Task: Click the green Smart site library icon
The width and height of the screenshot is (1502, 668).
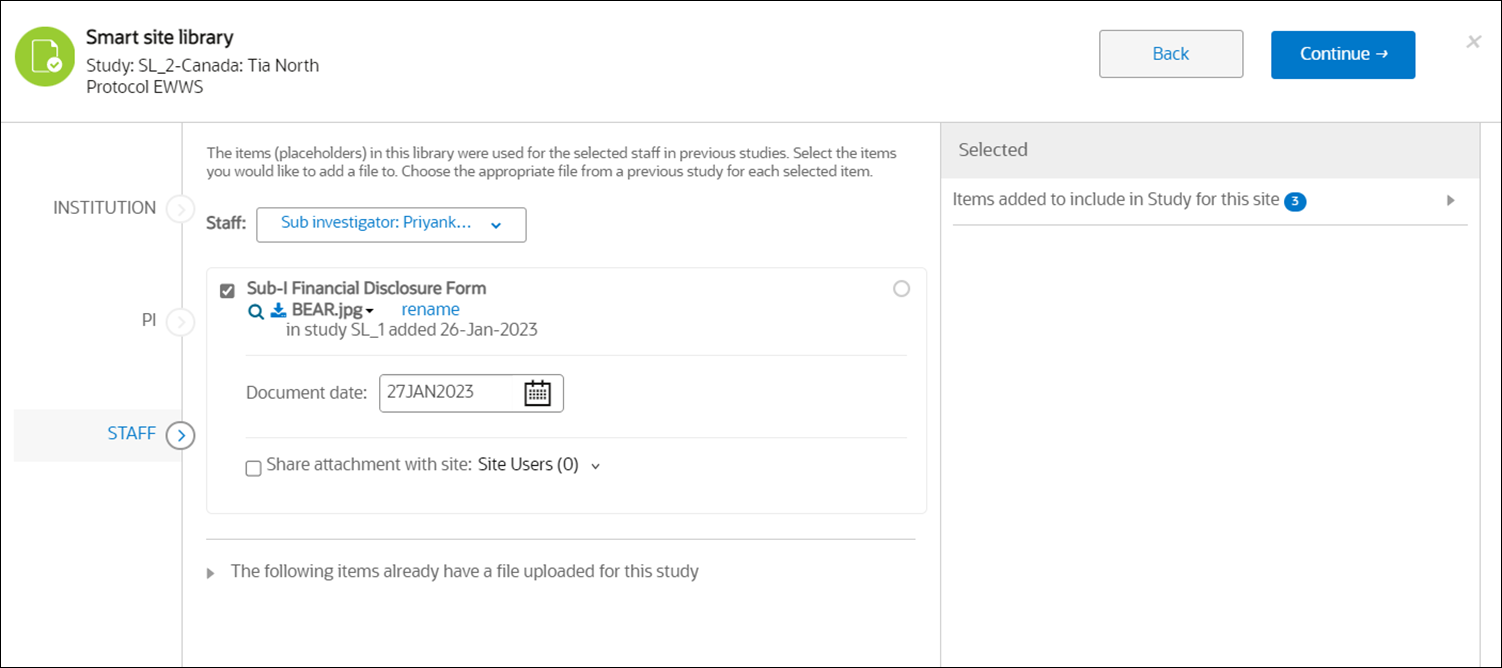Action: [x=45, y=56]
